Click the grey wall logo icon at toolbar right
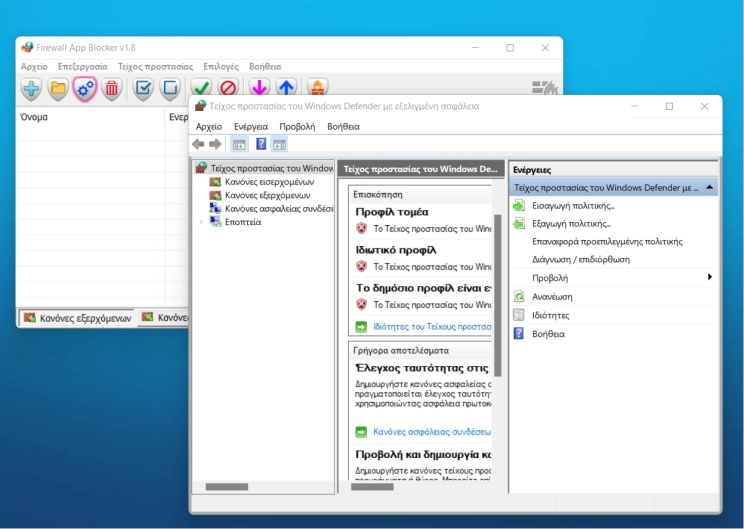The height and width of the screenshot is (529, 744). click(544, 87)
